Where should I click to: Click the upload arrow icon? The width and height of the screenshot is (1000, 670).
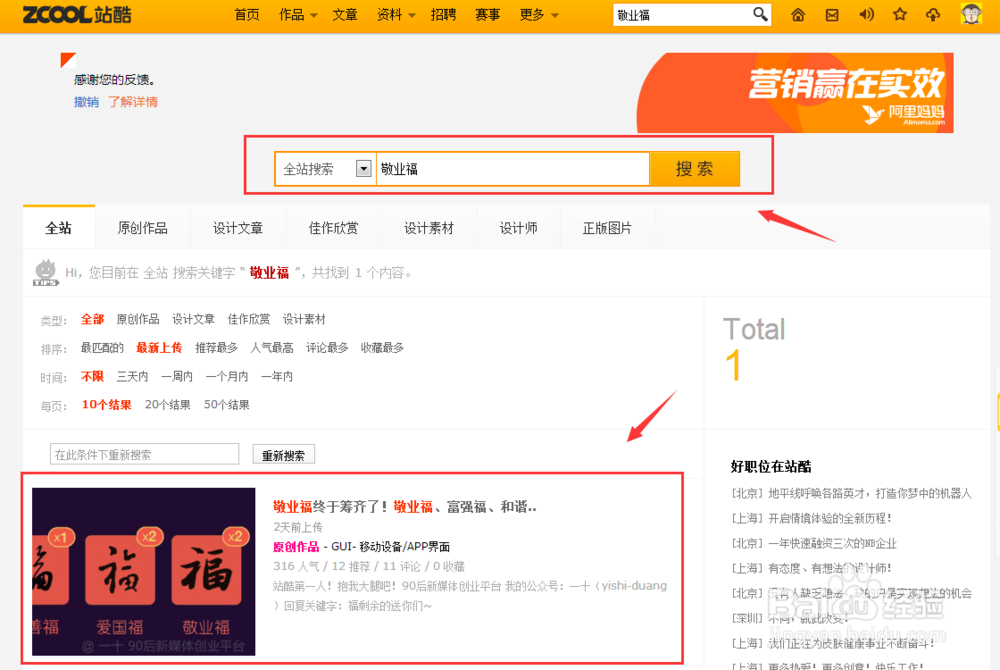tap(932, 15)
